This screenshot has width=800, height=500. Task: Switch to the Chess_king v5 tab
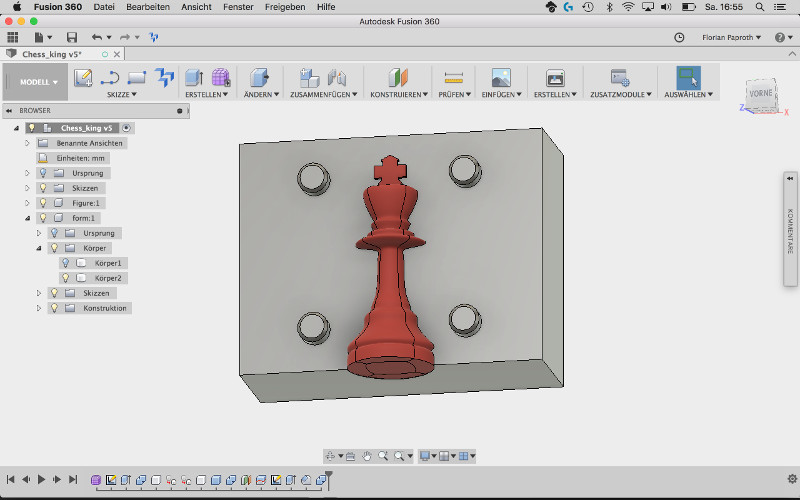click(x=50, y=54)
